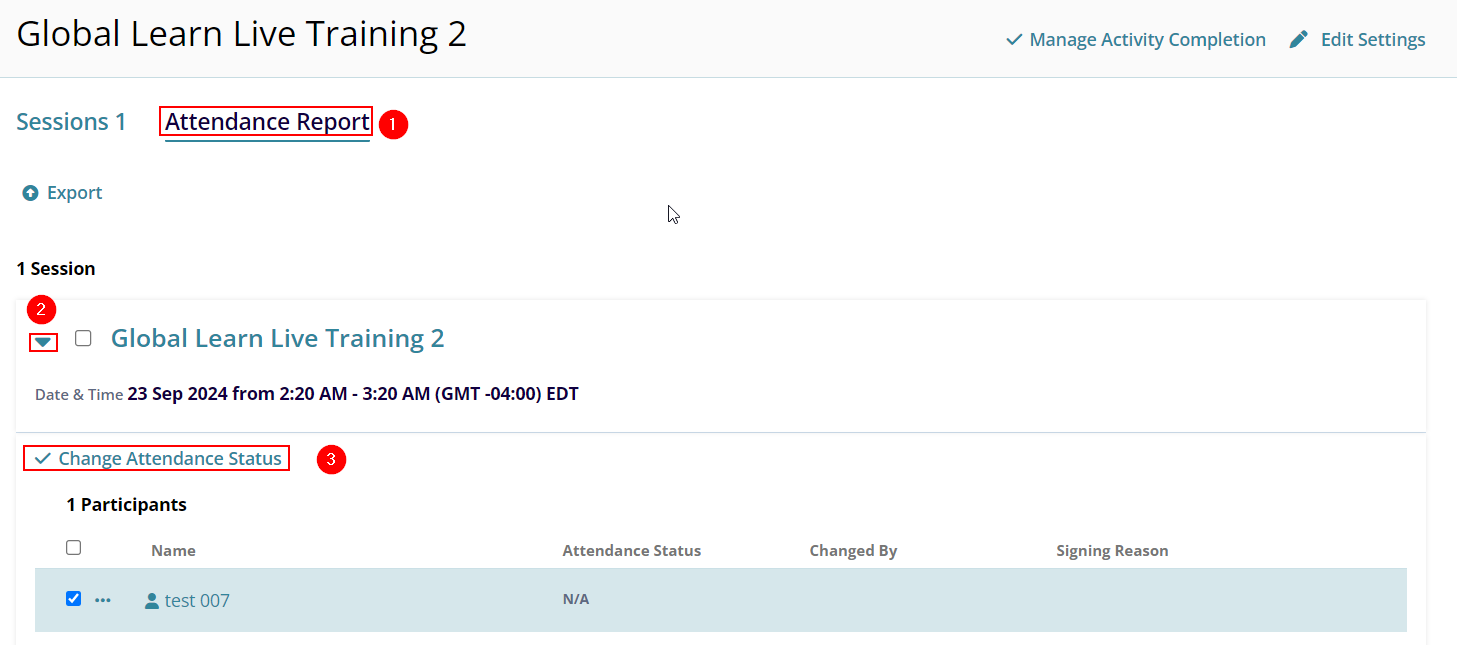The image size is (1457, 645).
Task: Uncheck the checkbox for test 007
Action: (x=73, y=599)
